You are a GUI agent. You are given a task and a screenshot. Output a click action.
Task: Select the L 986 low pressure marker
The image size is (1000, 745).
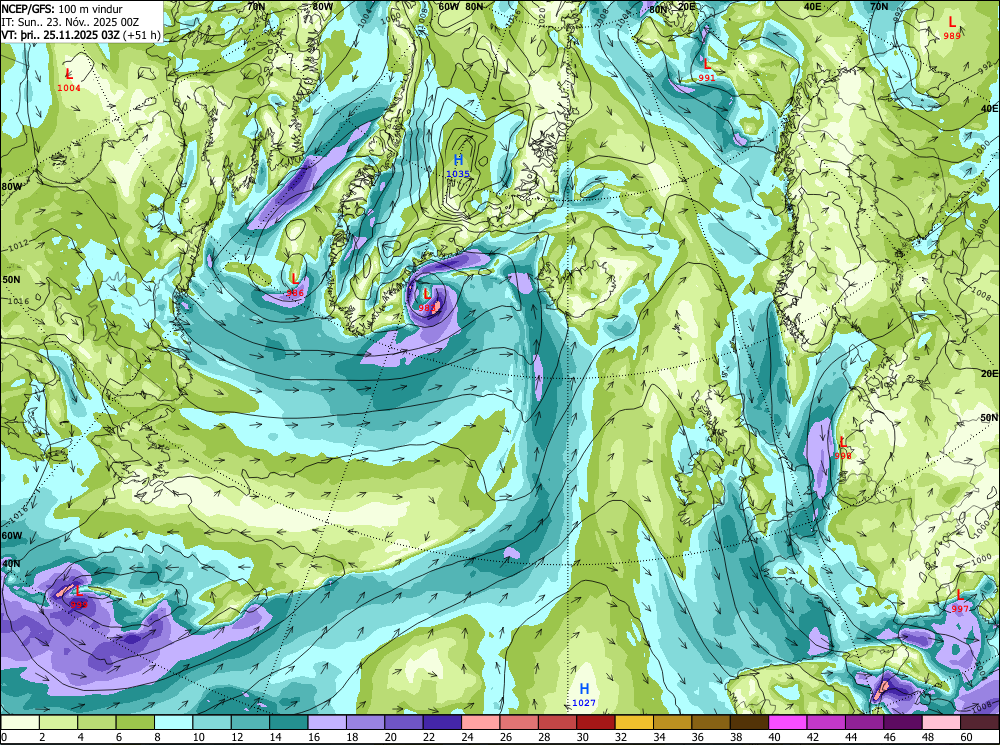coord(295,284)
